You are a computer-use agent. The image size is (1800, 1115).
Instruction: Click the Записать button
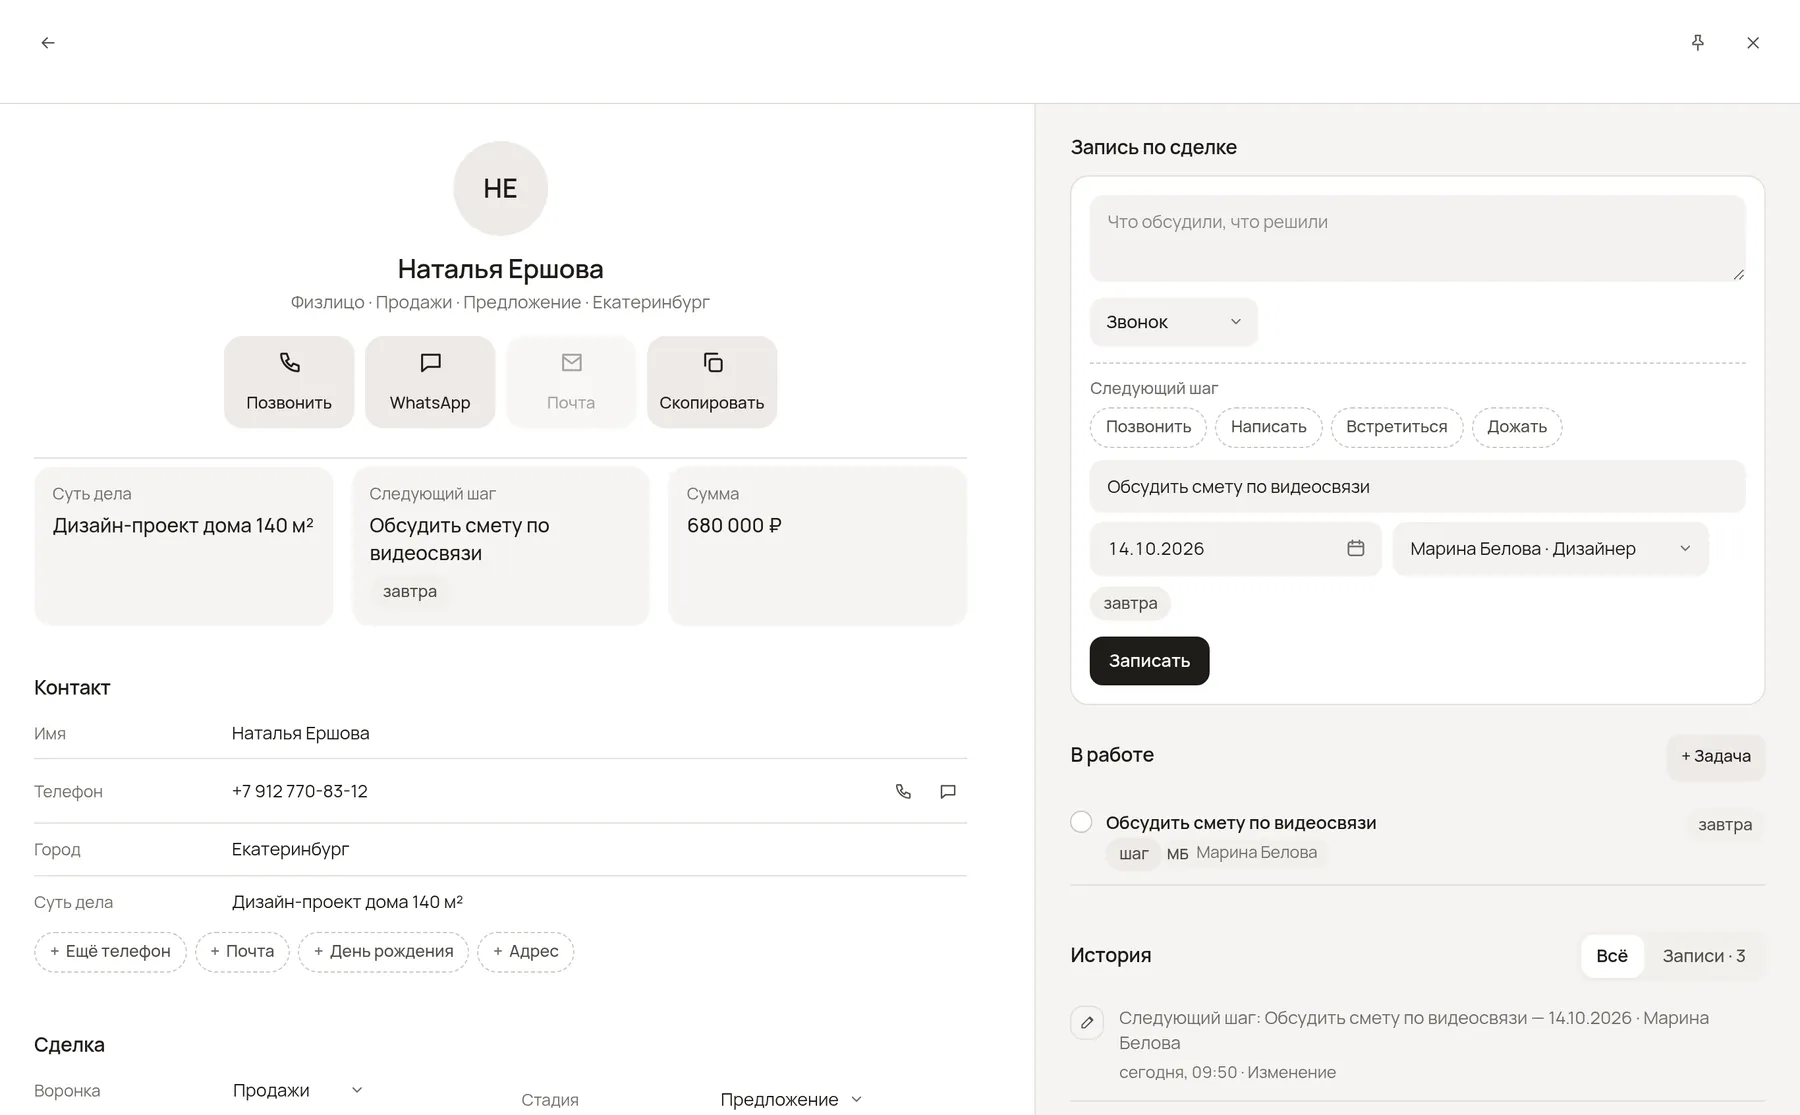pos(1149,661)
